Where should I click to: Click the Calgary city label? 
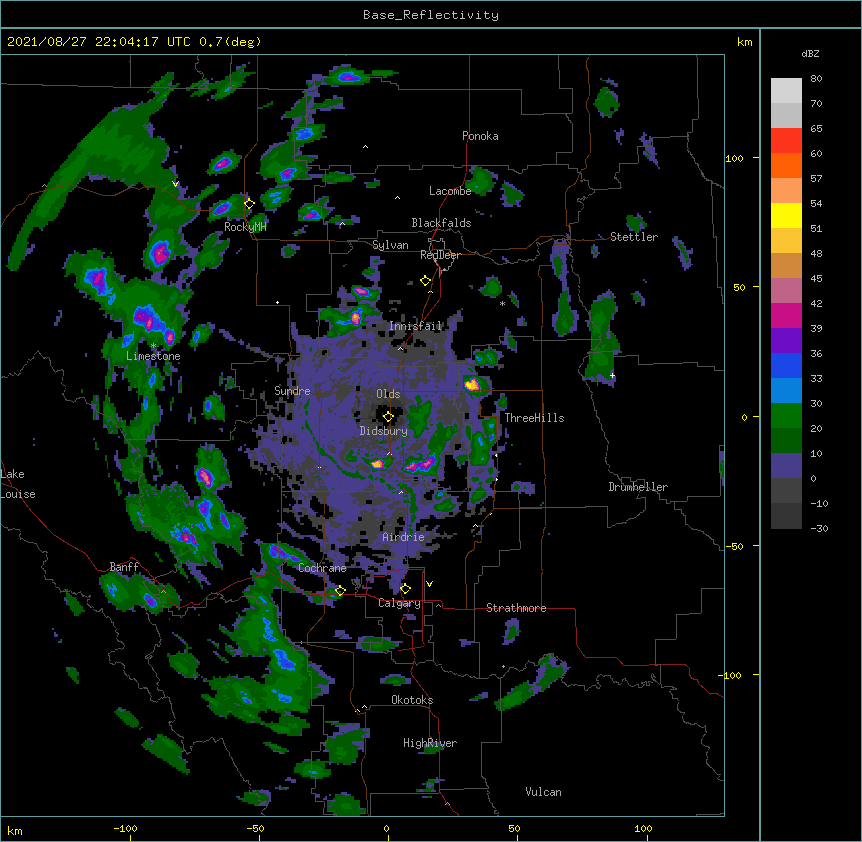[x=400, y=603]
